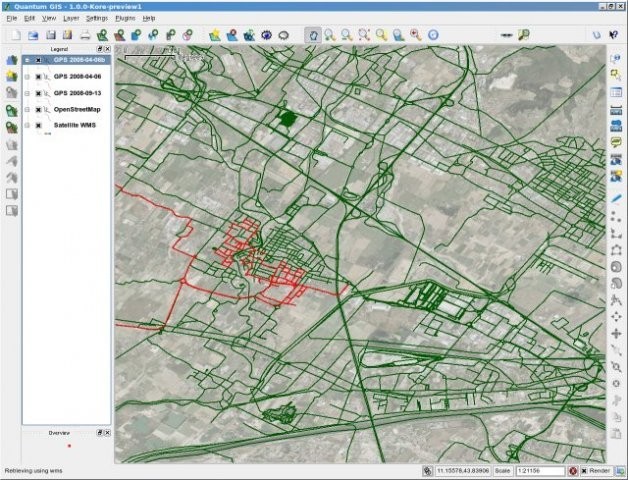
Task: Undock the Overview panel
Action: [x=100, y=433]
